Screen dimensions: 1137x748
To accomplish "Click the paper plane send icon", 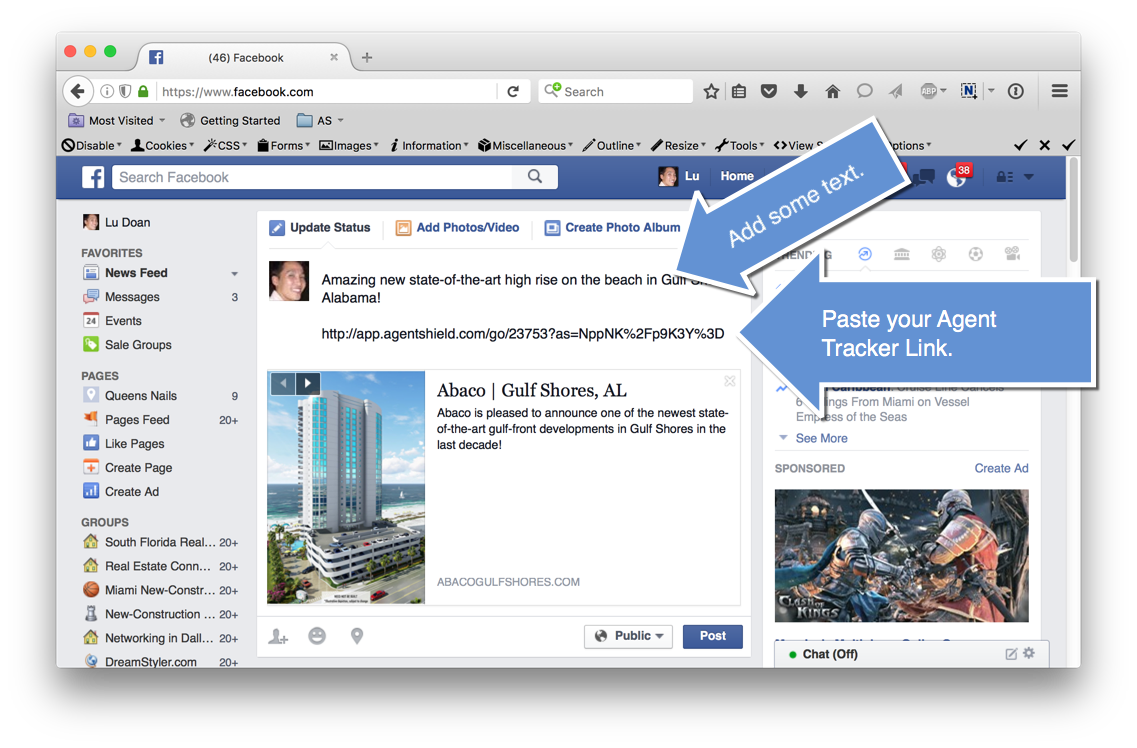I will click(x=896, y=91).
